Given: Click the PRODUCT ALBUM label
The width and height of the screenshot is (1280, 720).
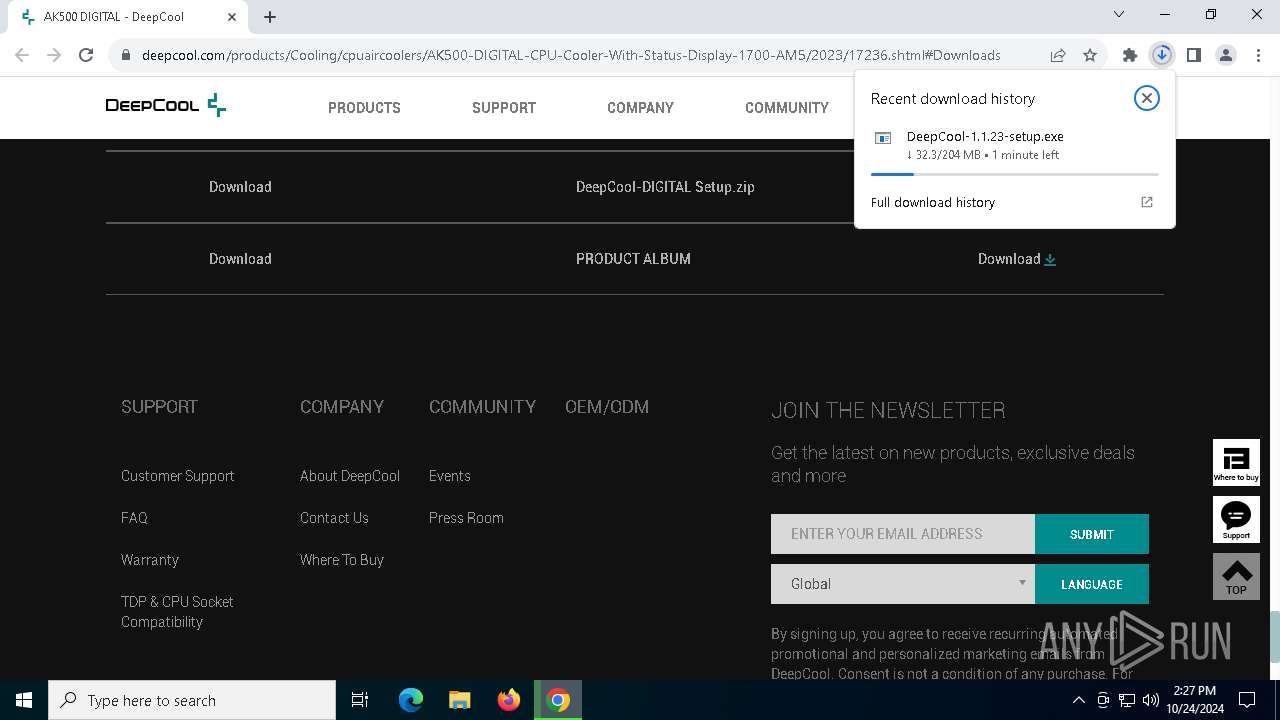Looking at the screenshot, I should [x=633, y=259].
